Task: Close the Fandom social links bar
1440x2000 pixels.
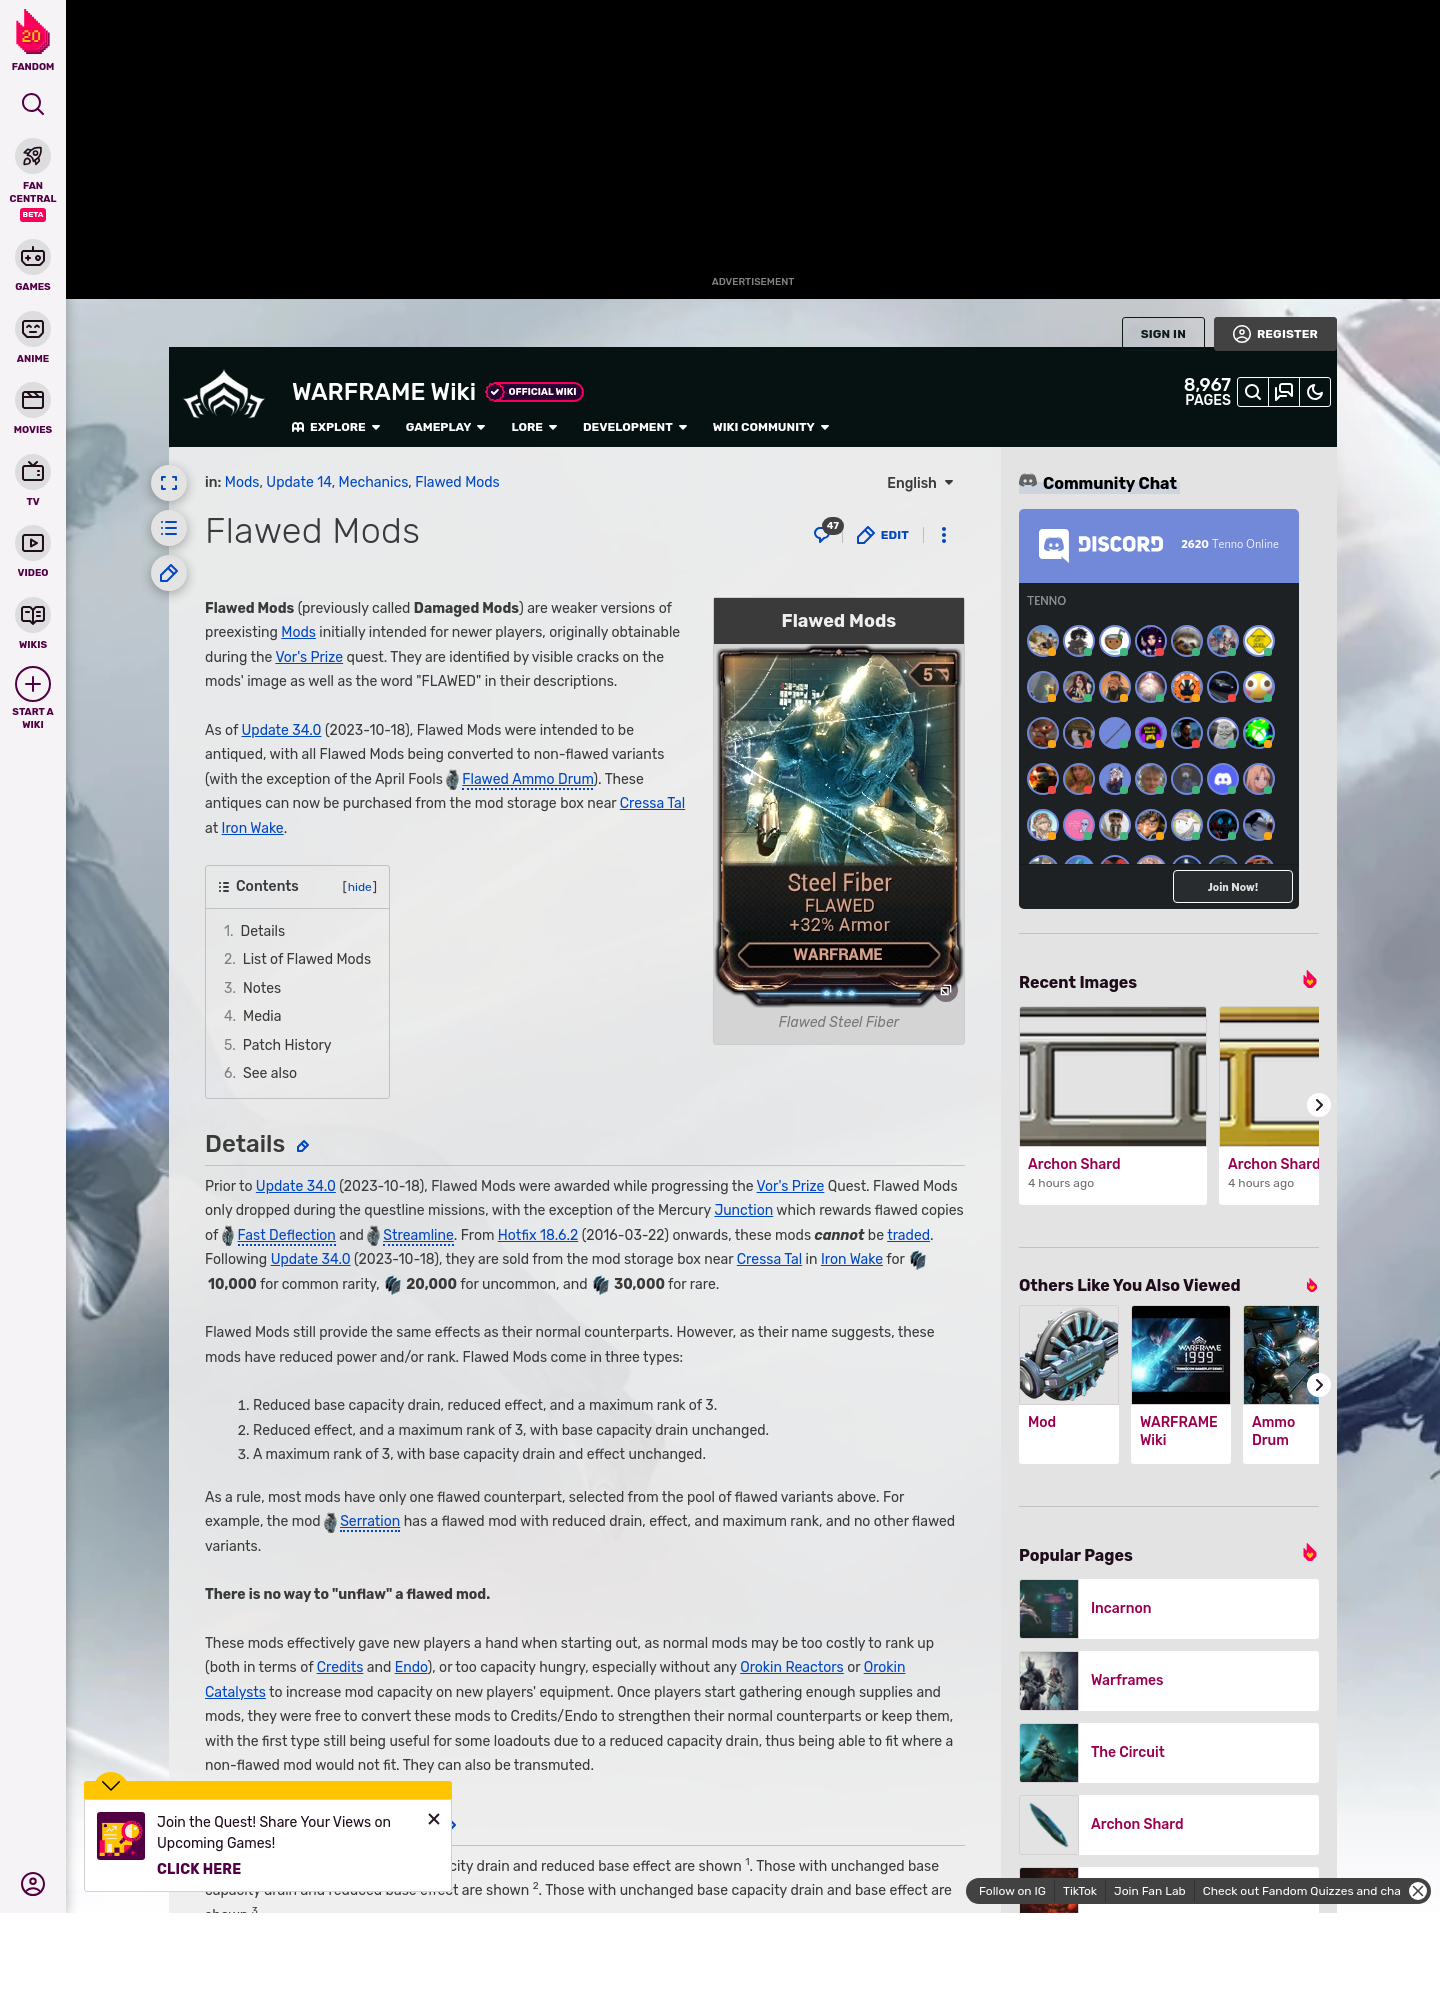Action: tap(1418, 1891)
